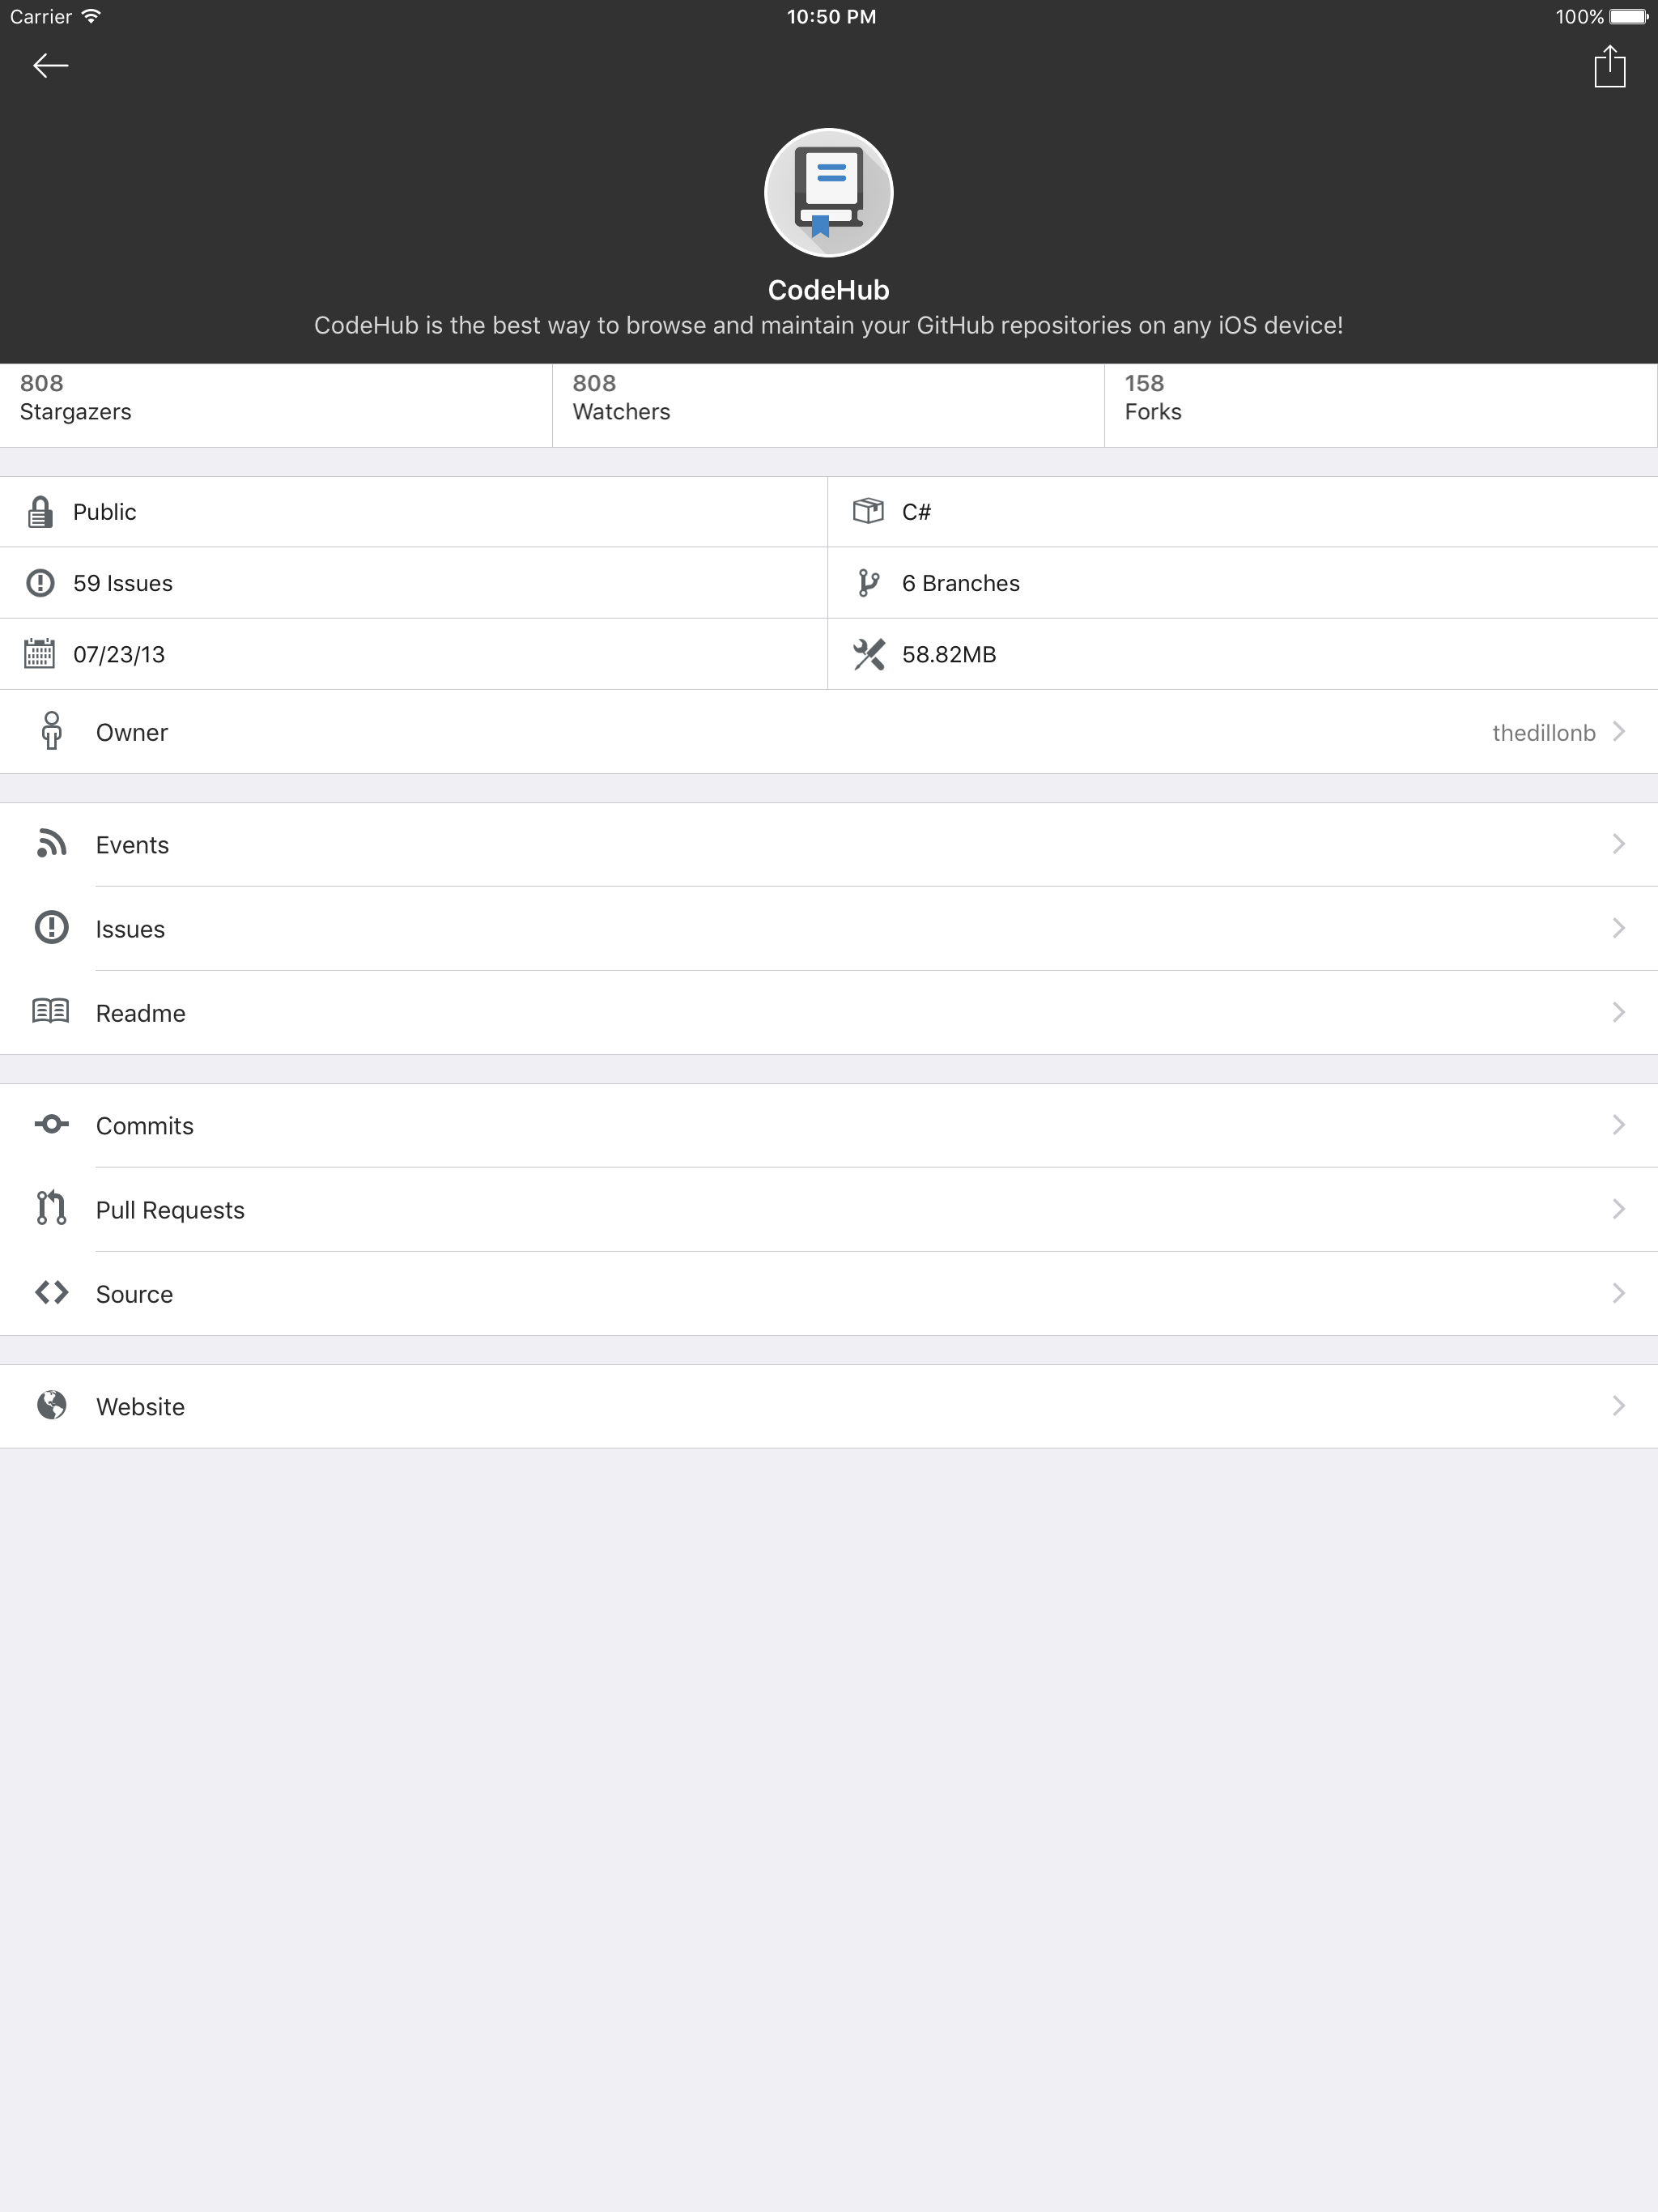Tap the back arrow icon
The width and height of the screenshot is (1658, 2212).
point(50,66)
